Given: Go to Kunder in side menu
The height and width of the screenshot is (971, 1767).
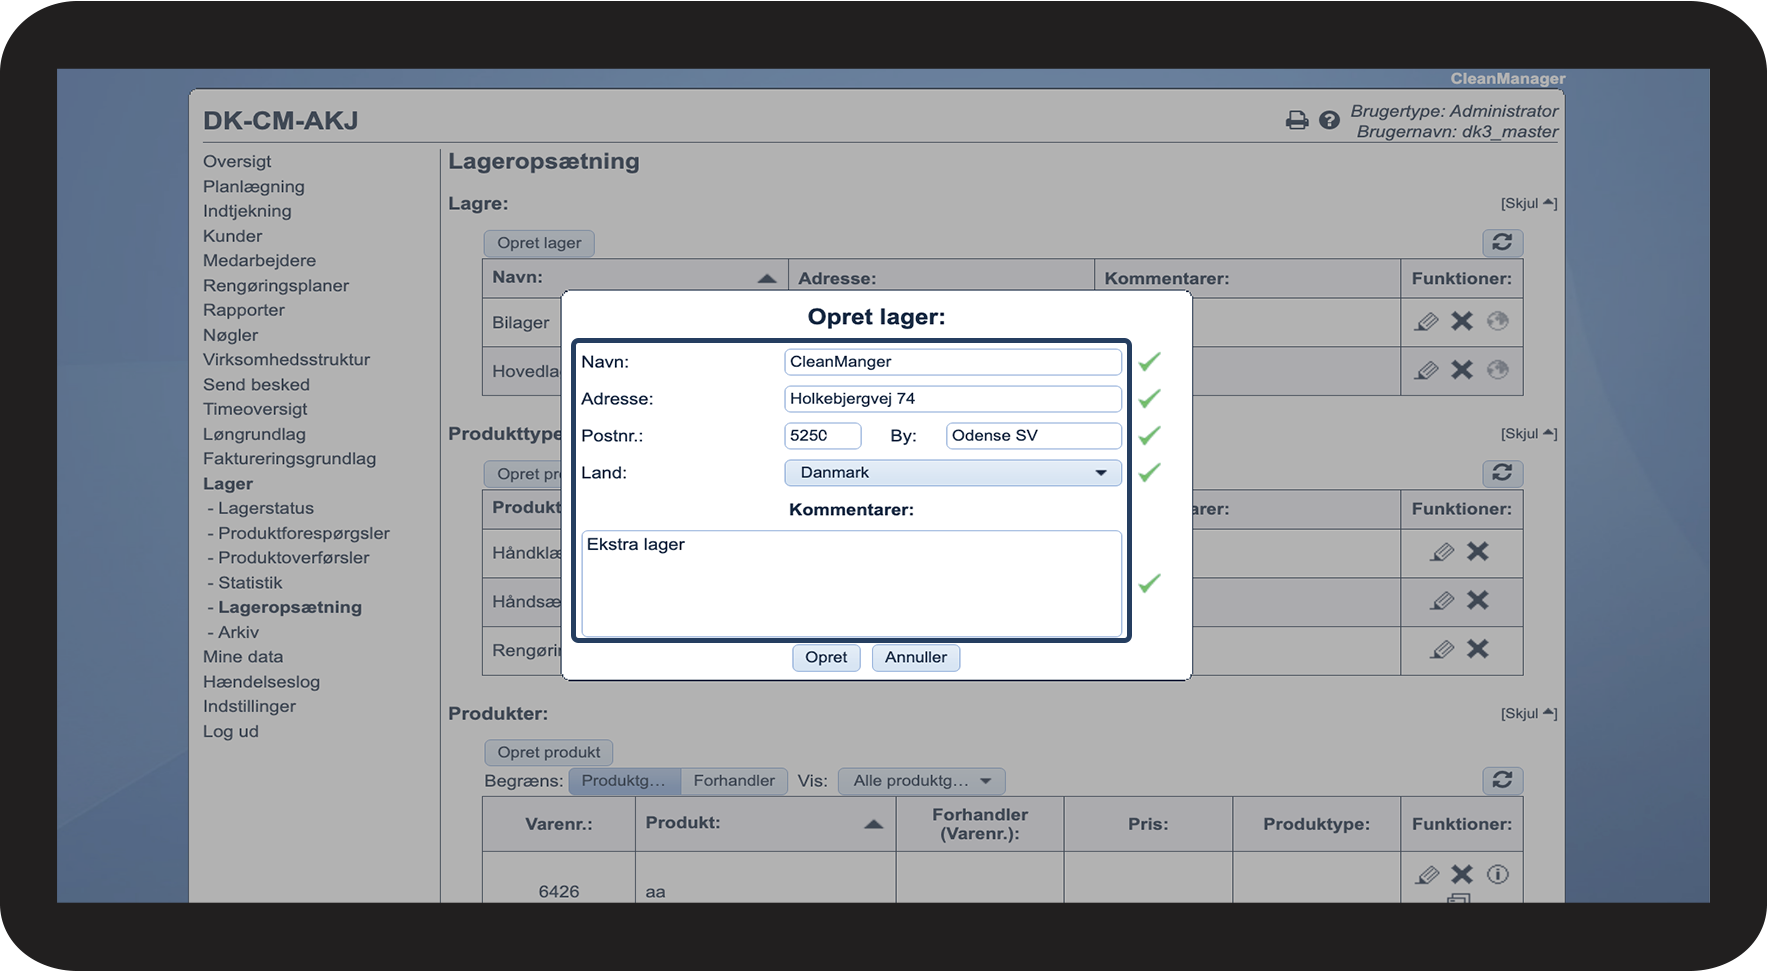Looking at the screenshot, I should click(232, 236).
